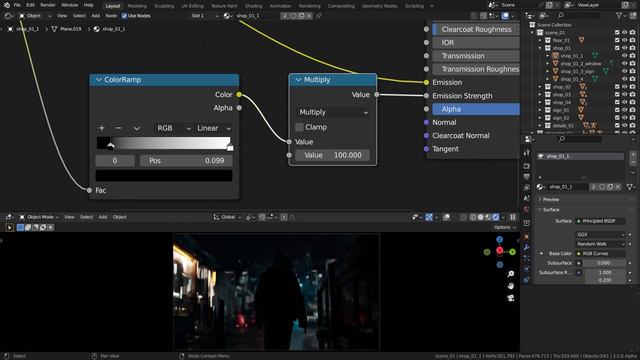Click the IOR field
The image size is (640, 360).
click(476, 42)
